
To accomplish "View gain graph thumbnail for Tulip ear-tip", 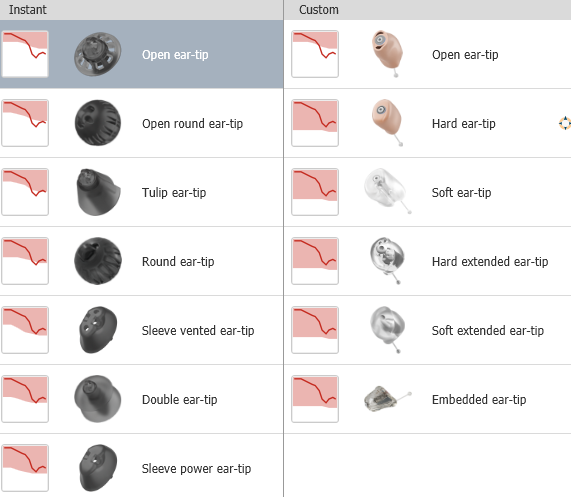I will pyautogui.click(x=25, y=192).
